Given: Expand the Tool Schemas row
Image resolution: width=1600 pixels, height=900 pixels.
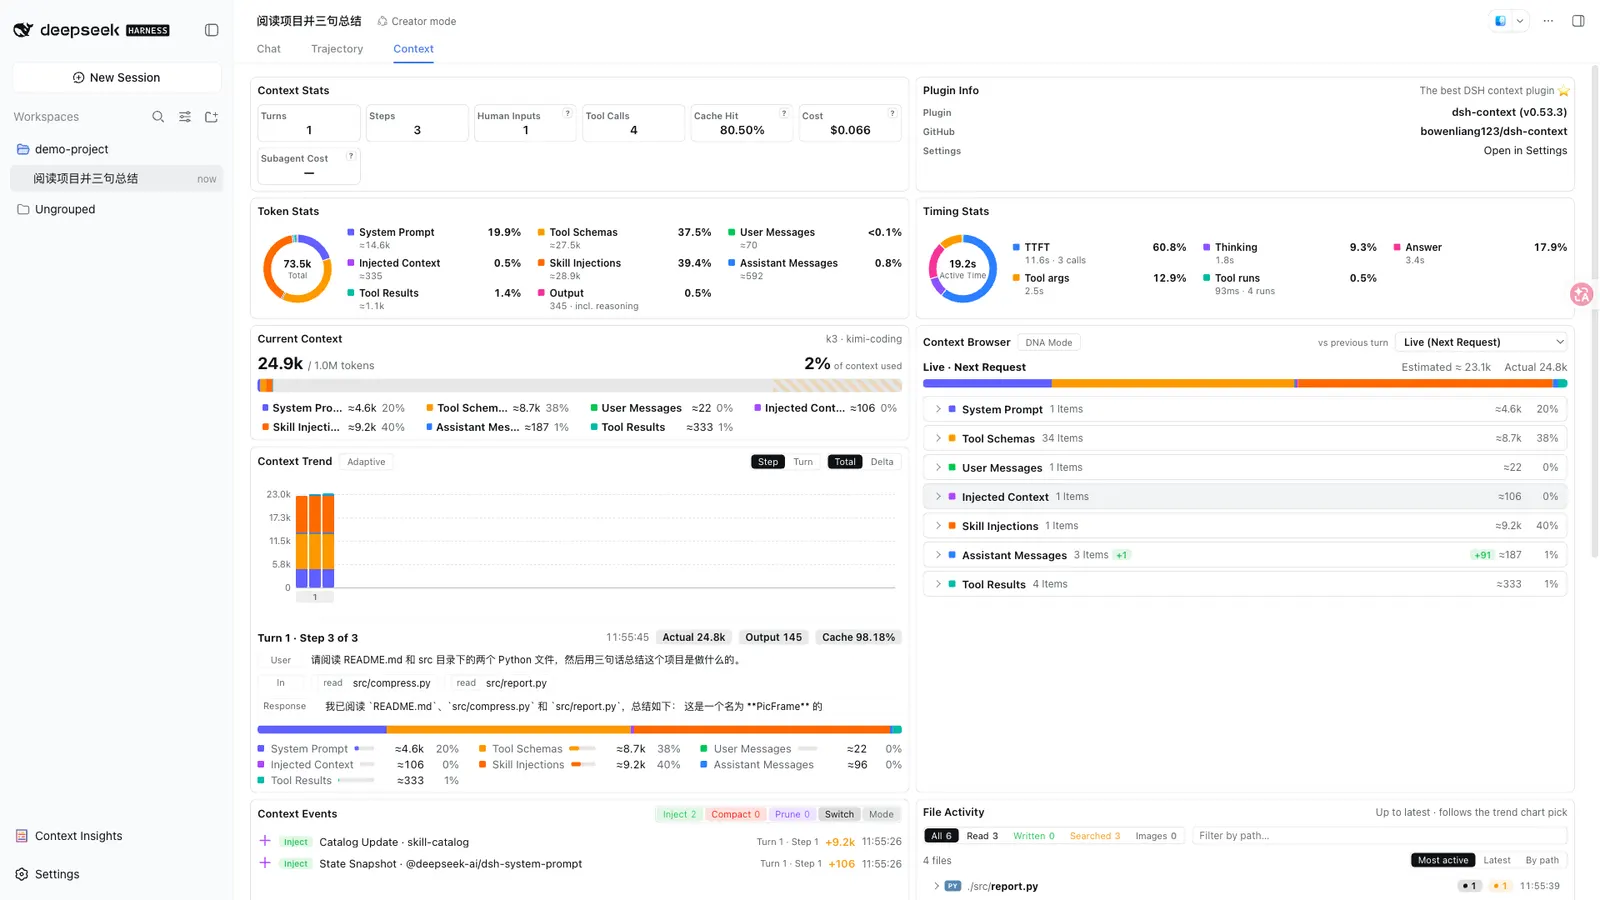Looking at the screenshot, I should click(x=1245, y=438).
